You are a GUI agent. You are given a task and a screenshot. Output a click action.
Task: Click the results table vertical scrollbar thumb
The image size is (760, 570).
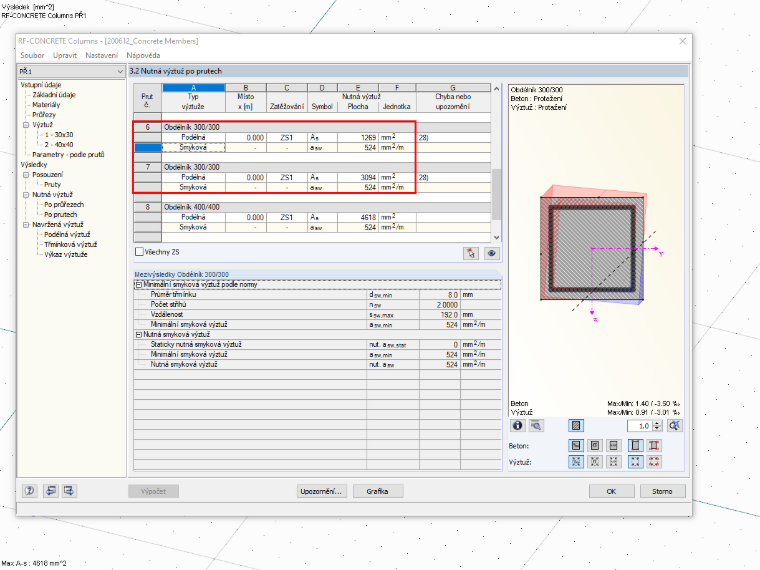[x=496, y=193]
